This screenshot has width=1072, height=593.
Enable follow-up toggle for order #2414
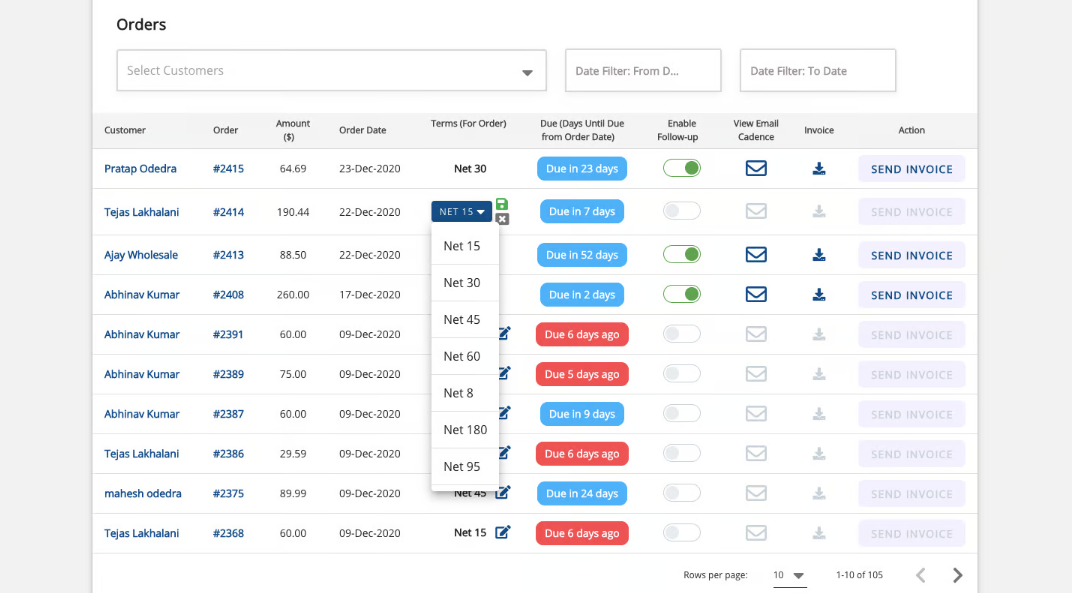682,211
